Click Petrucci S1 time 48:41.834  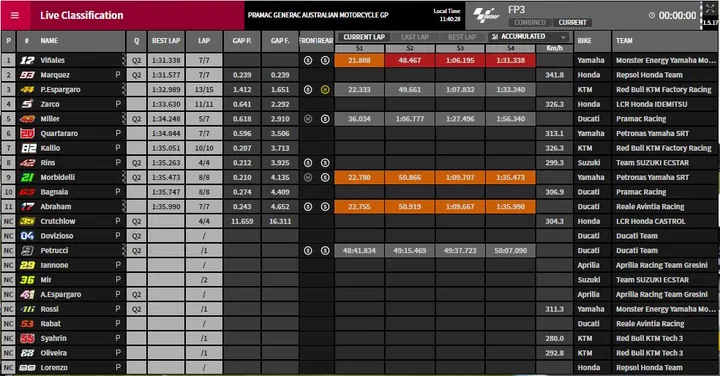point(359,251)
